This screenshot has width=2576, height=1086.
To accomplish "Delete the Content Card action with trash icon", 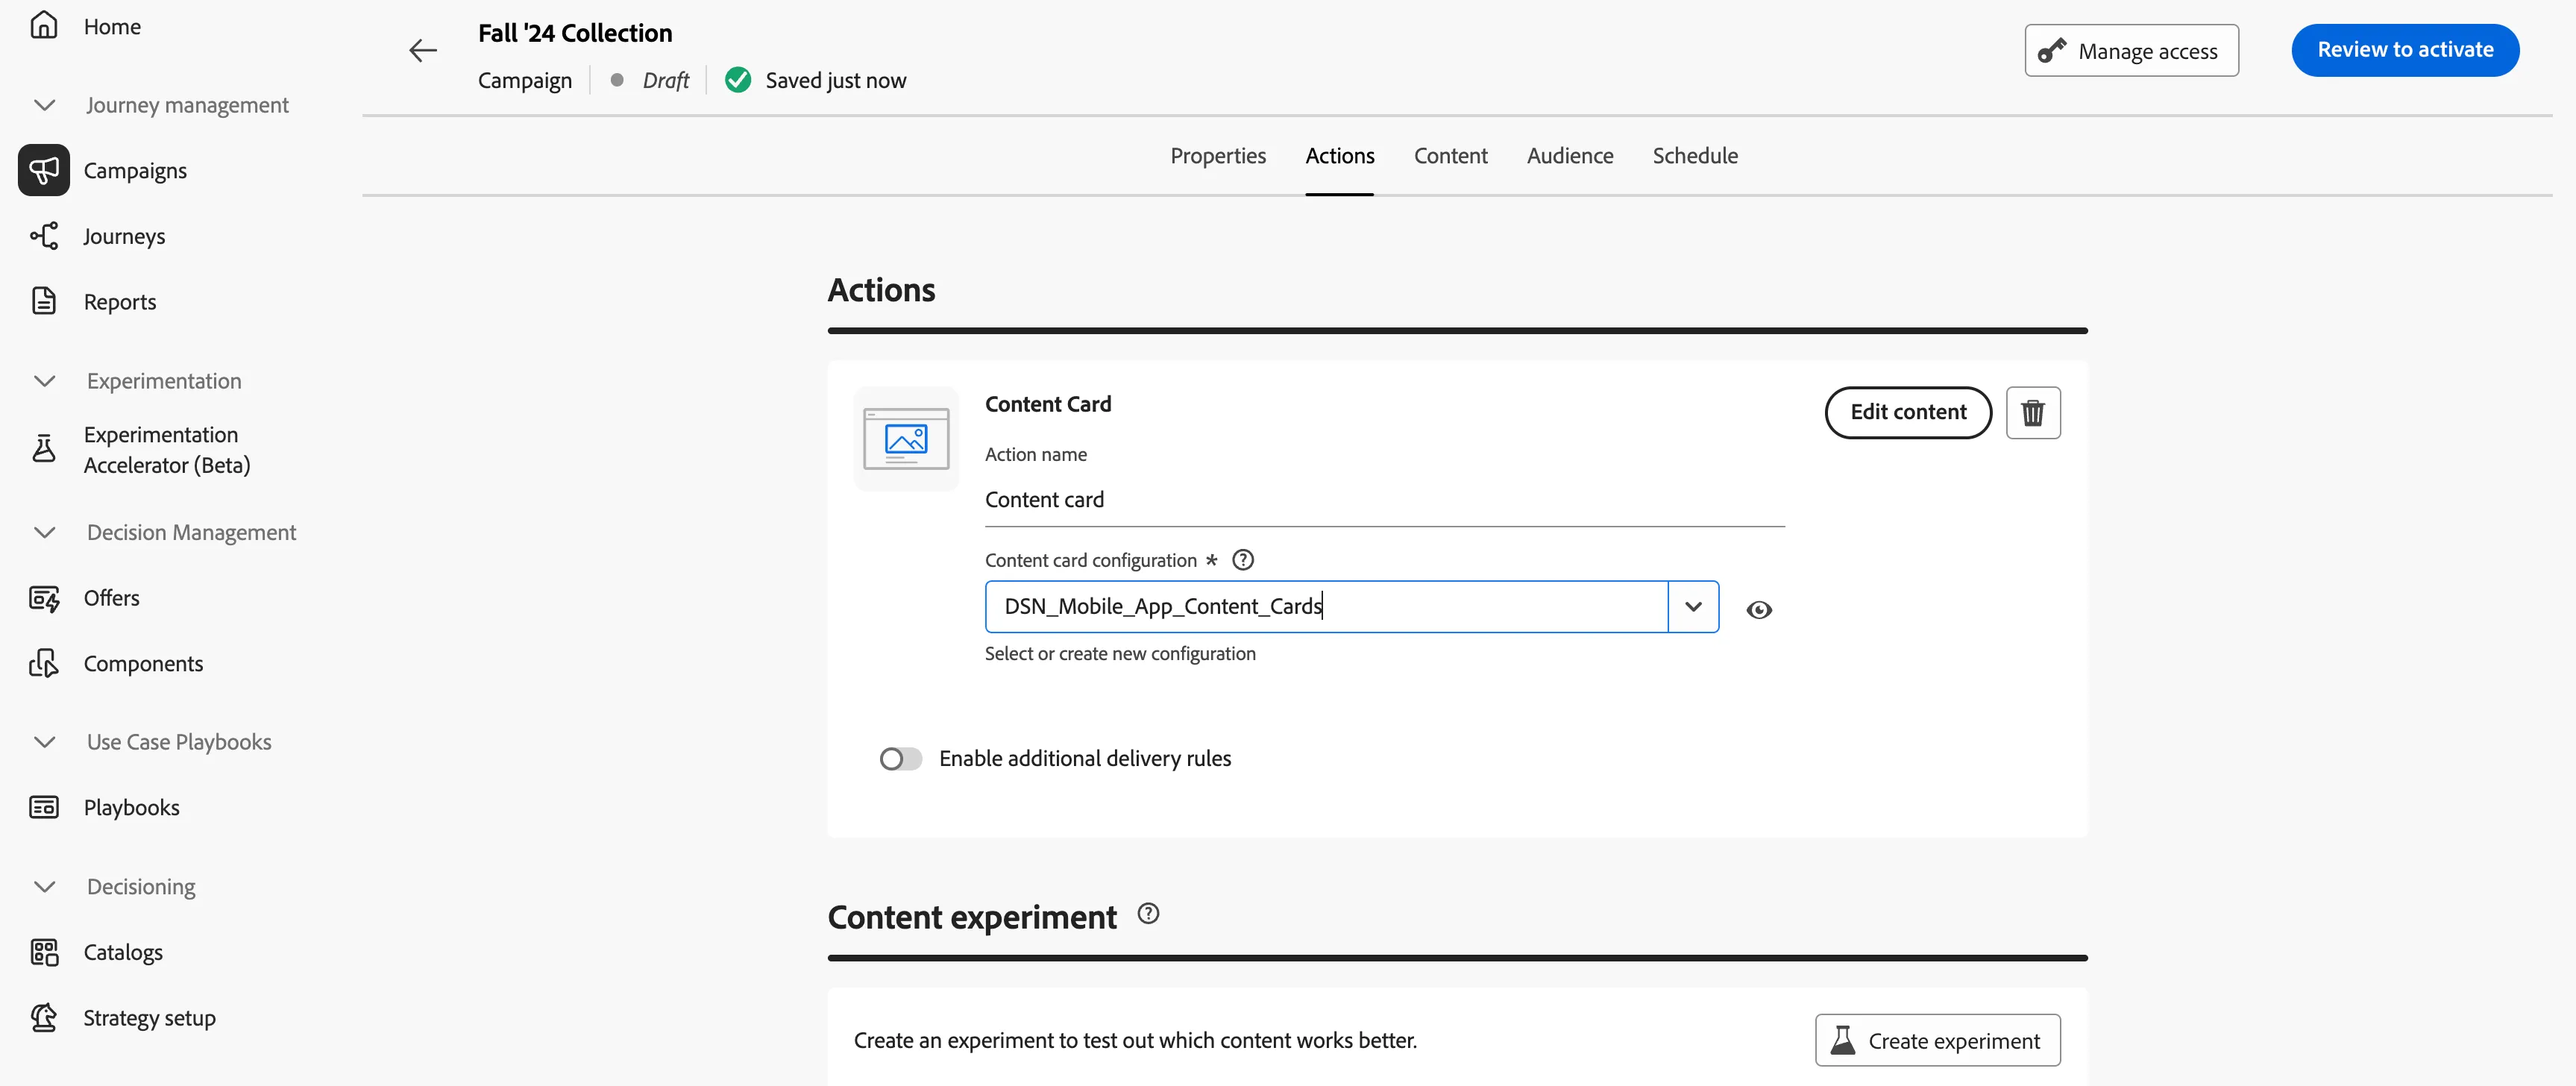I will (x=2032, y=412).
